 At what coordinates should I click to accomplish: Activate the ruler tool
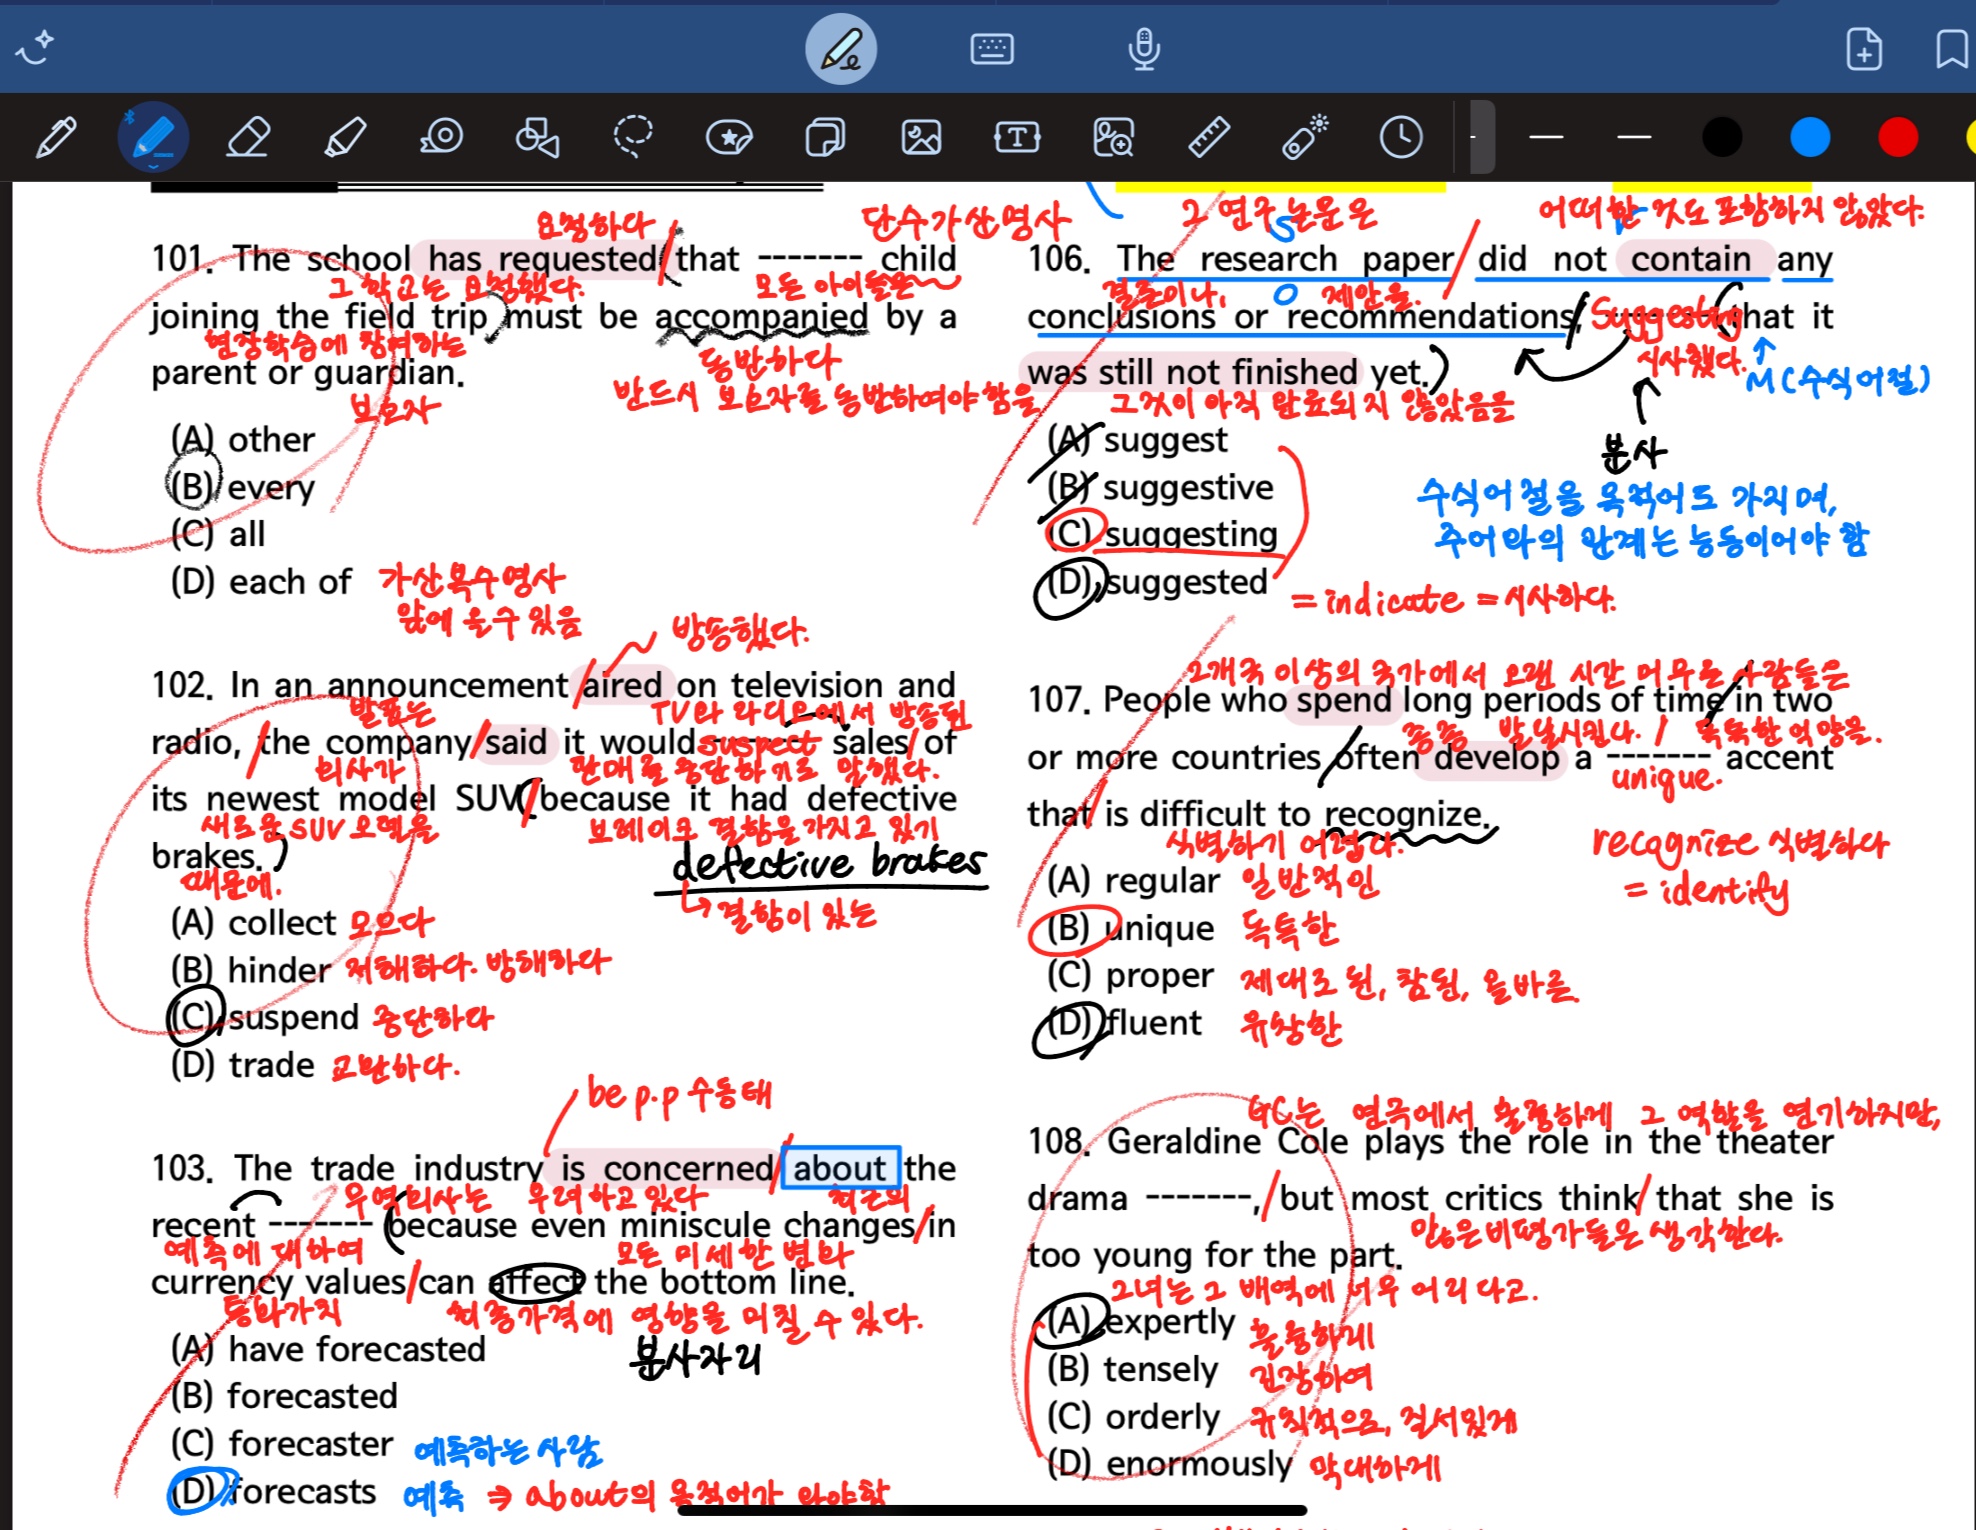pos(1208,137)
